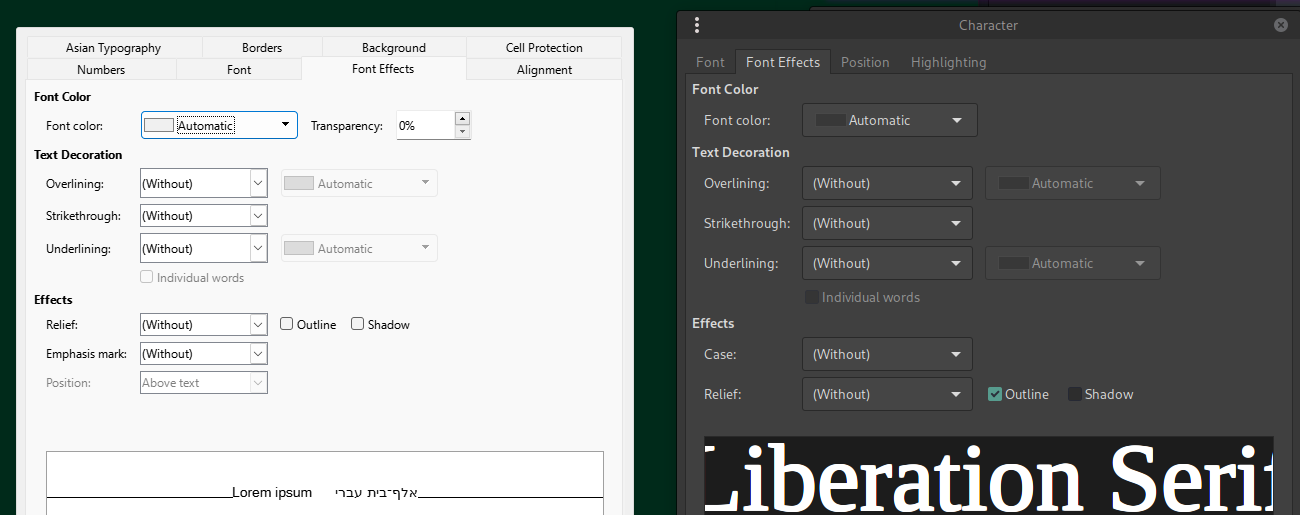Open the Highlighting tab
This screenshot has height=515, width=1300.
point(948,62)
